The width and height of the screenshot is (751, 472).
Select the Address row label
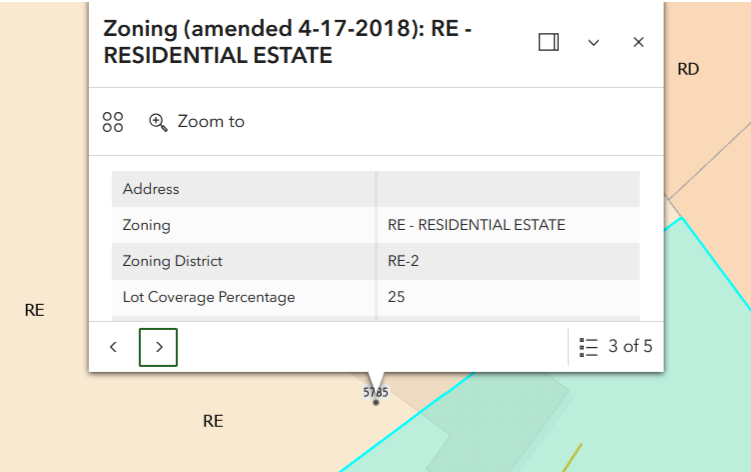point(151,189)
